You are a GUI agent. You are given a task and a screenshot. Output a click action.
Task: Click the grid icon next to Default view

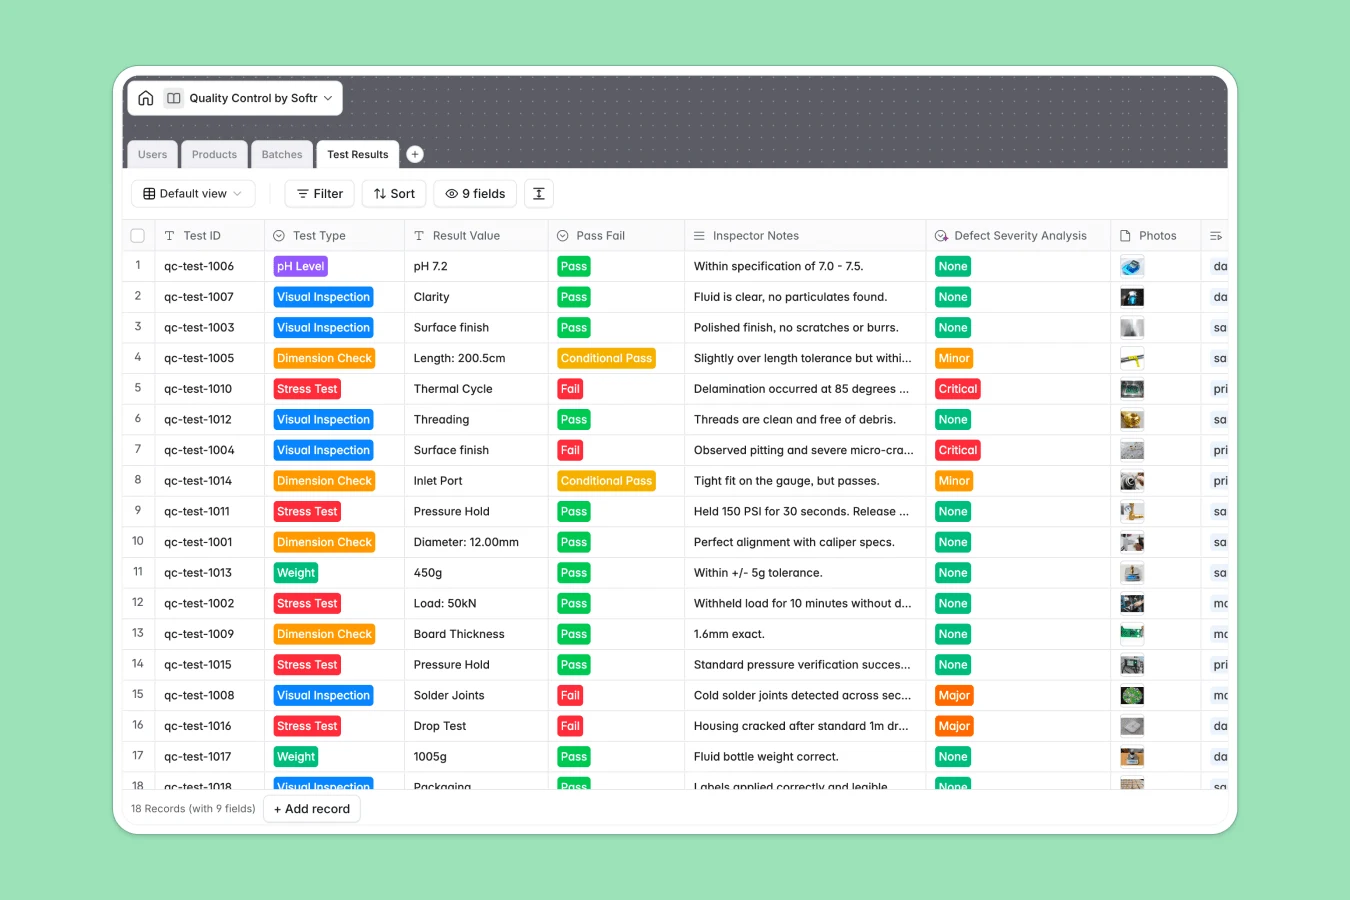point(148,193)
